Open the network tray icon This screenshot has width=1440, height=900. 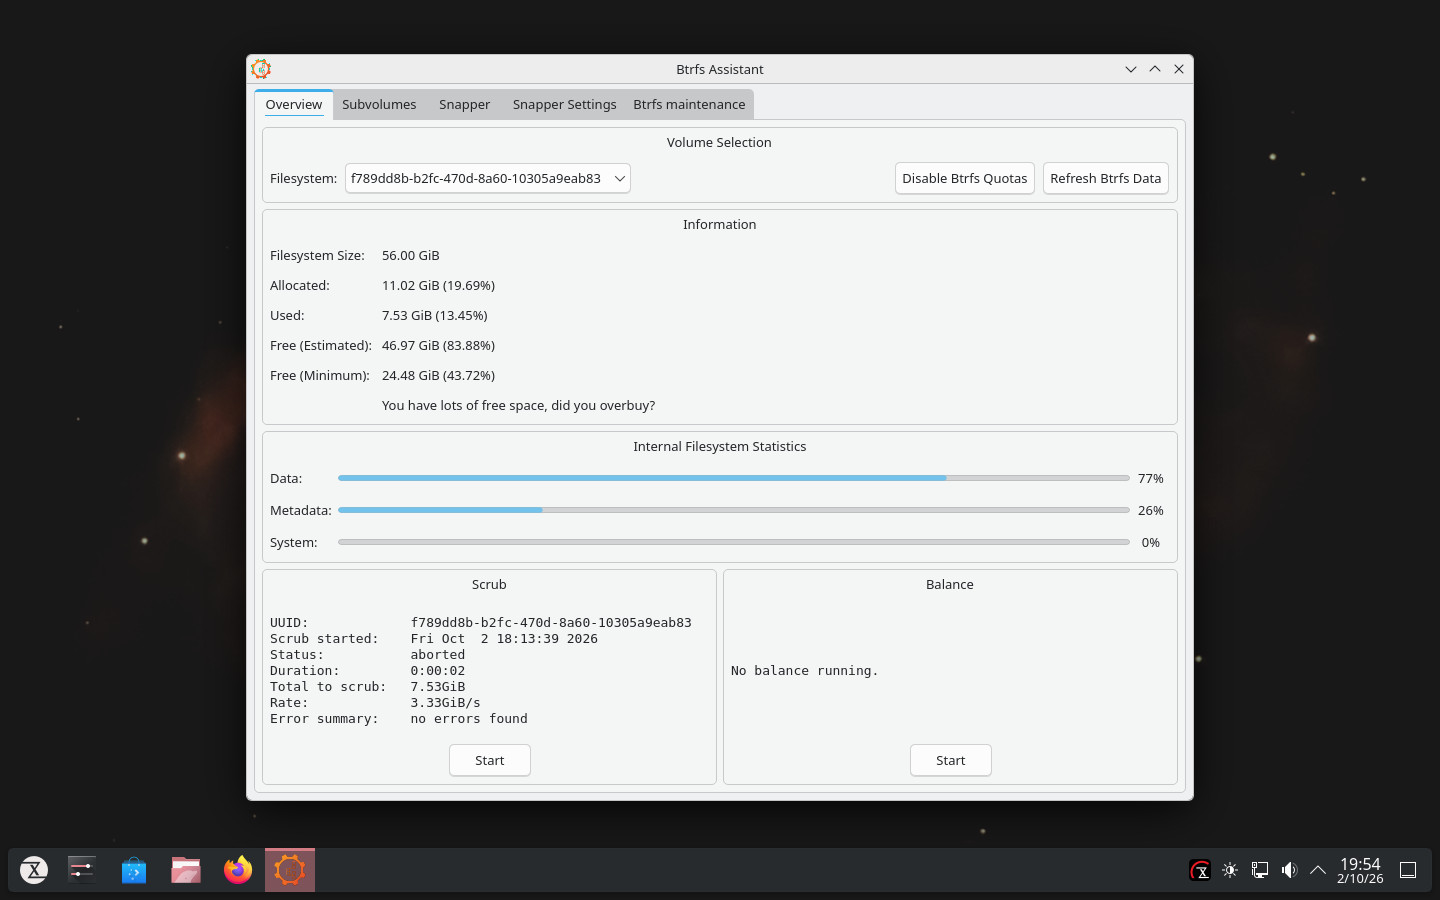(x=1260, y=870)
